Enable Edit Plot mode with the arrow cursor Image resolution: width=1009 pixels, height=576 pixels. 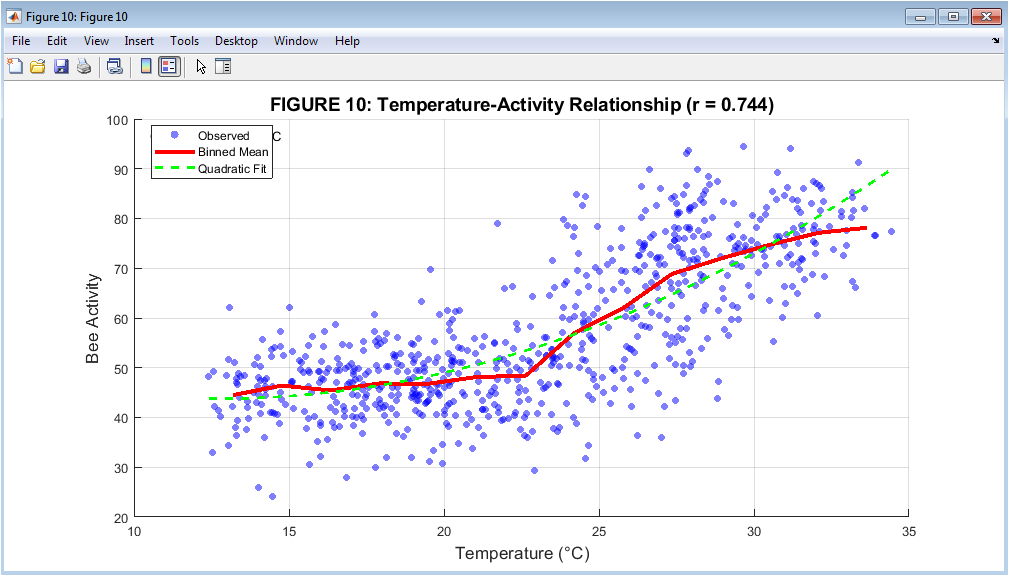click(200, 67)
